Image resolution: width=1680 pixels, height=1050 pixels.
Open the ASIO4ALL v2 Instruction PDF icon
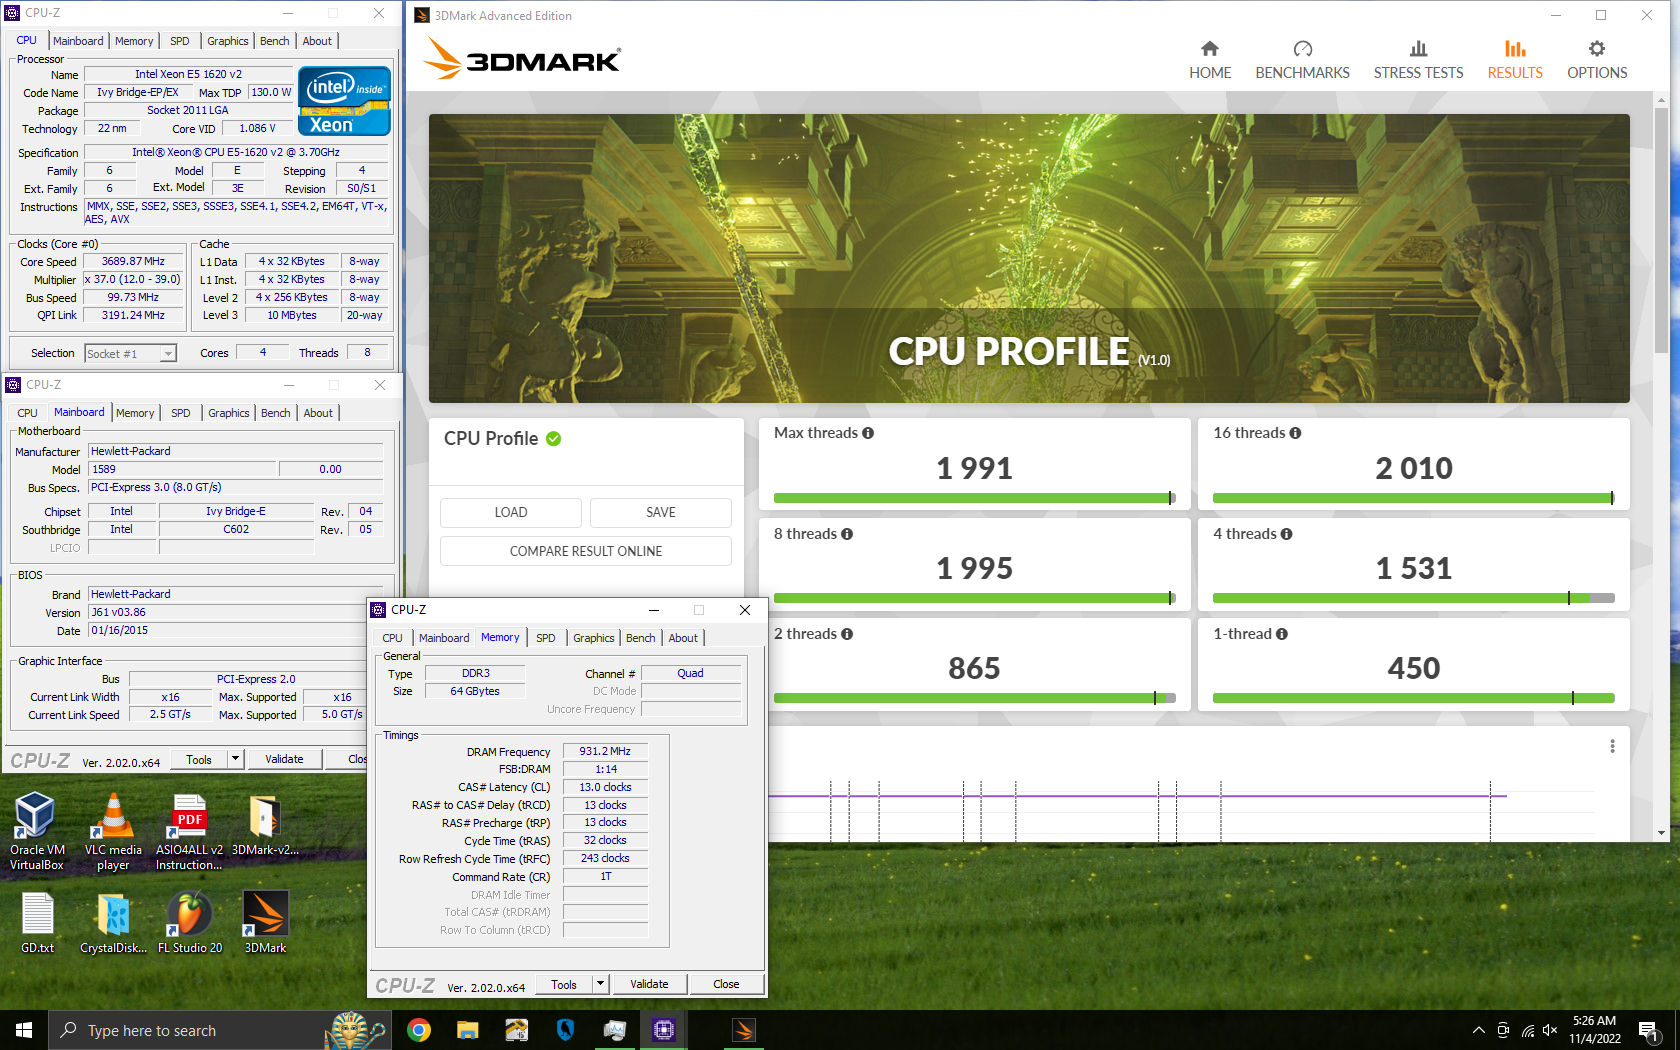[x=189, y=831]
